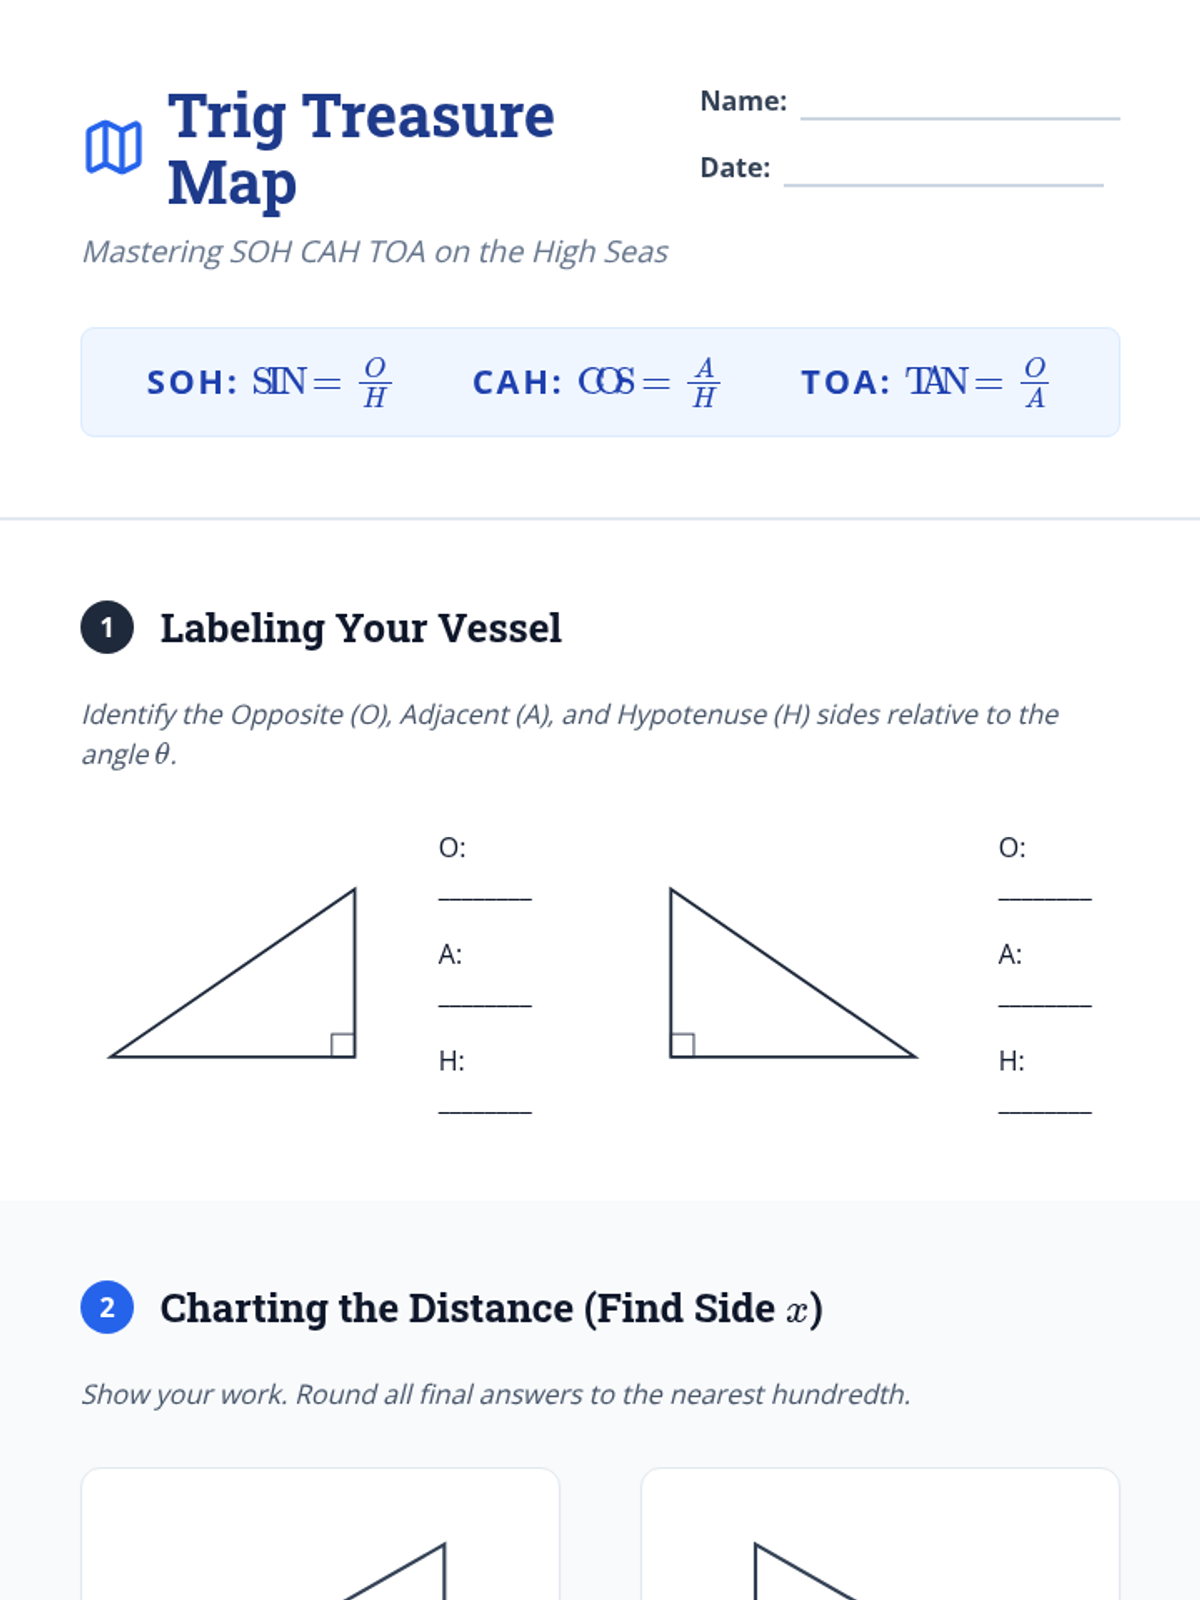Click the number 1 section badge

click(x=107, y=628)
